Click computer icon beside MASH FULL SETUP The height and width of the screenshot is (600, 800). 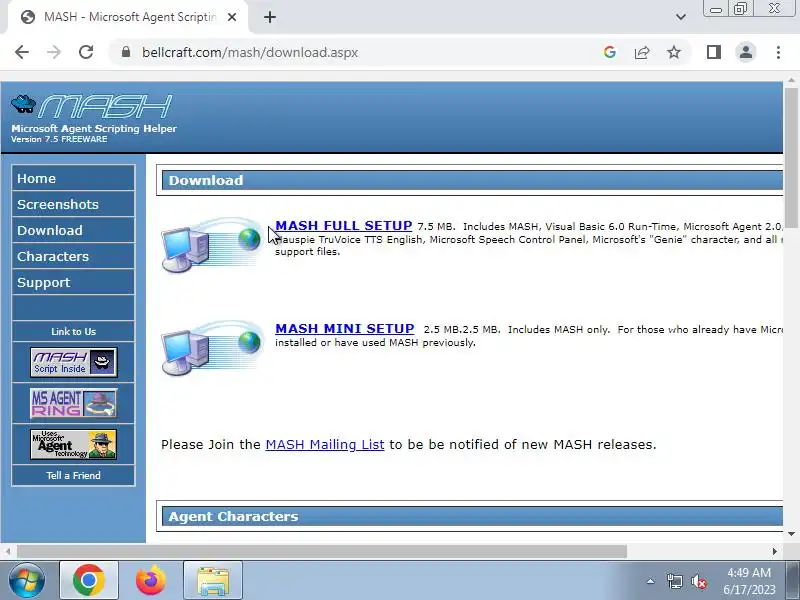point(211,245)
